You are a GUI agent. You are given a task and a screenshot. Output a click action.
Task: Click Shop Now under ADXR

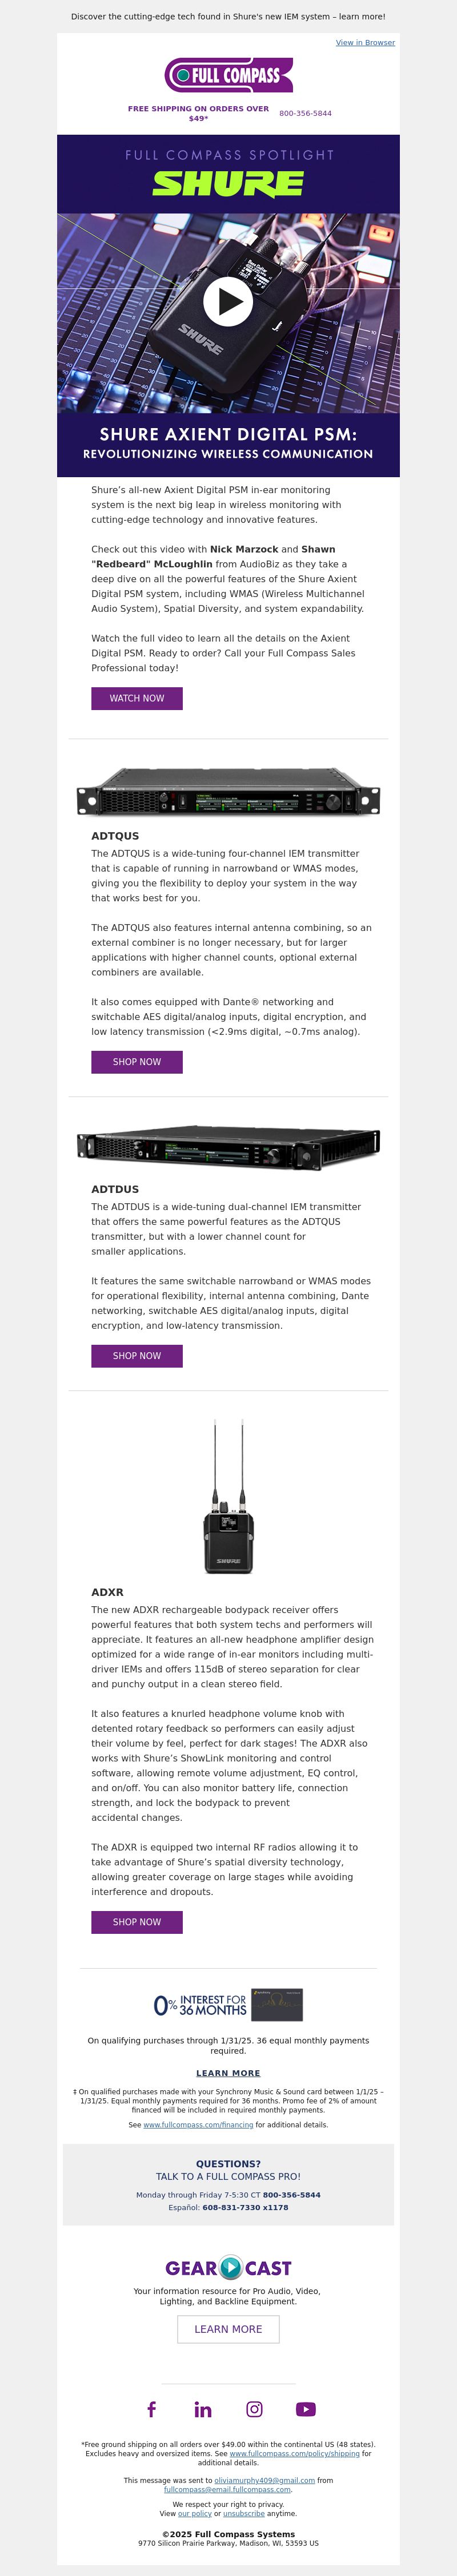137,1922
